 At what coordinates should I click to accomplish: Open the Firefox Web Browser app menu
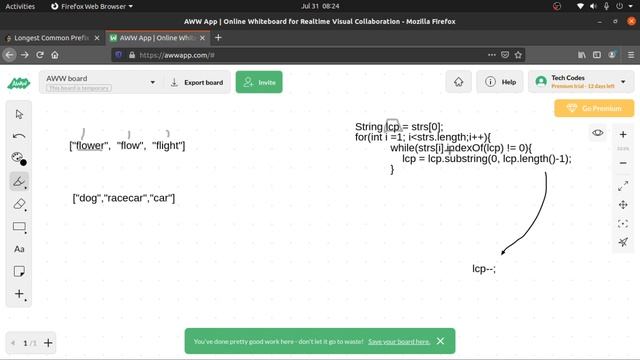coord(92,6)
